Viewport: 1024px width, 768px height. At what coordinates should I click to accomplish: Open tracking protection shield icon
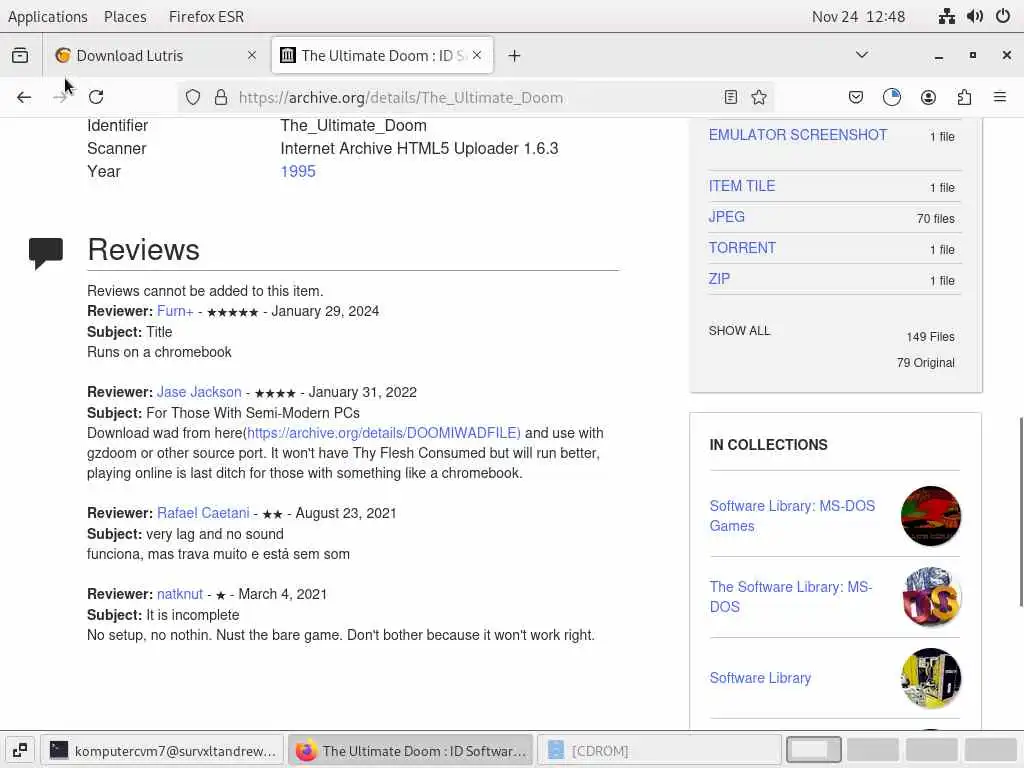coord(193,97)
